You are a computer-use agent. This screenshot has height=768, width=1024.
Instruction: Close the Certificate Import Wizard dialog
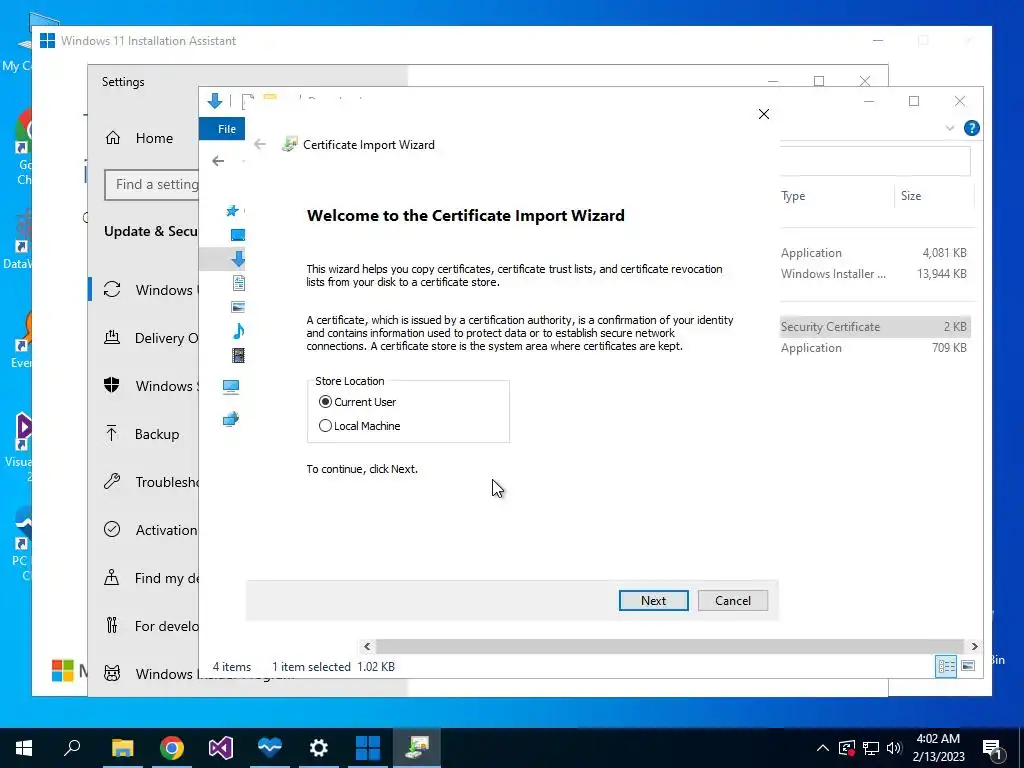coord(763,114)
